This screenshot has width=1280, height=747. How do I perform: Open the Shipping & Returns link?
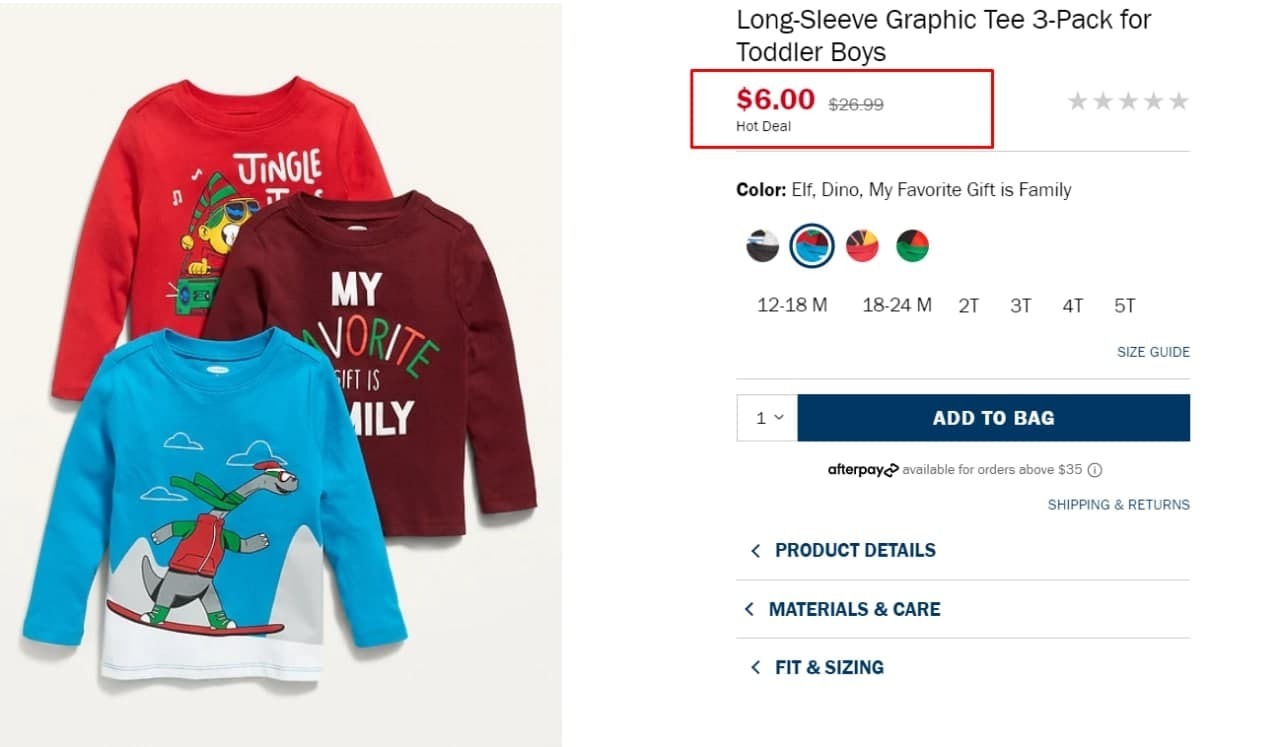(1118, 505)
